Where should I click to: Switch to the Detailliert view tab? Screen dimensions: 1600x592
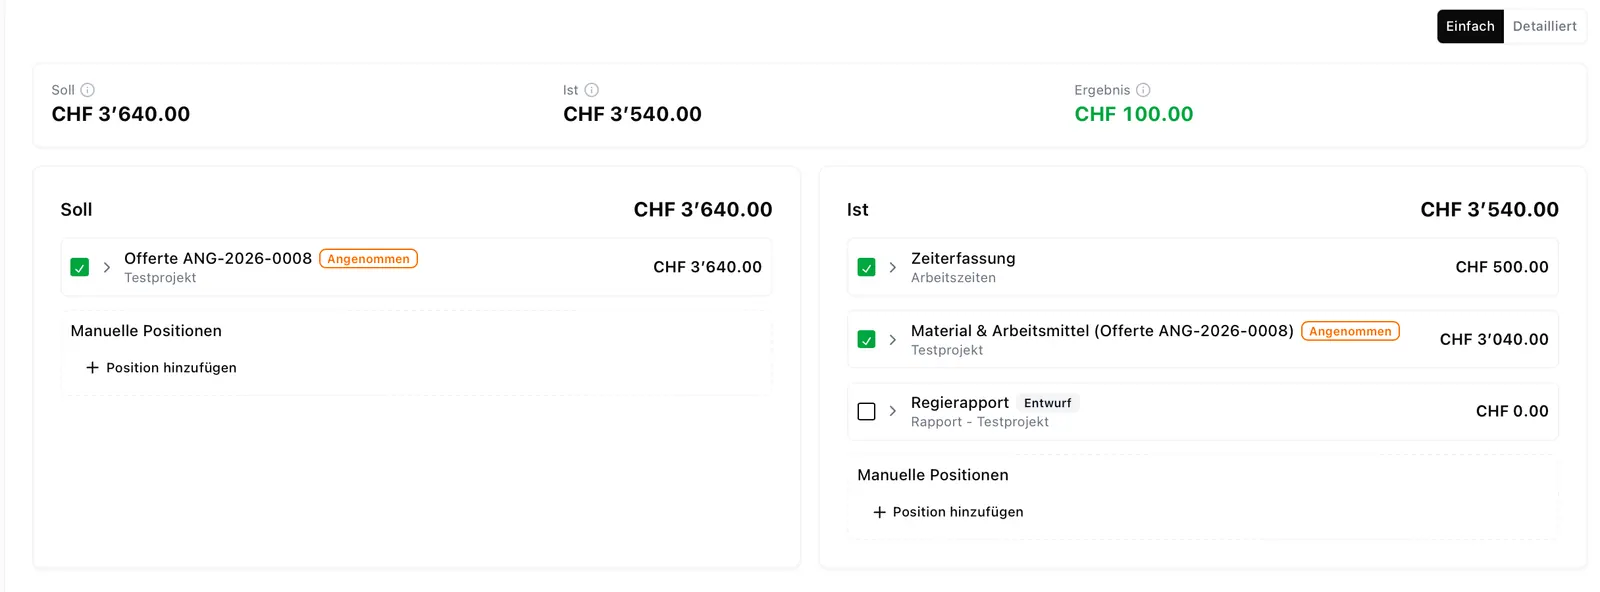(x=1544, y=26)
